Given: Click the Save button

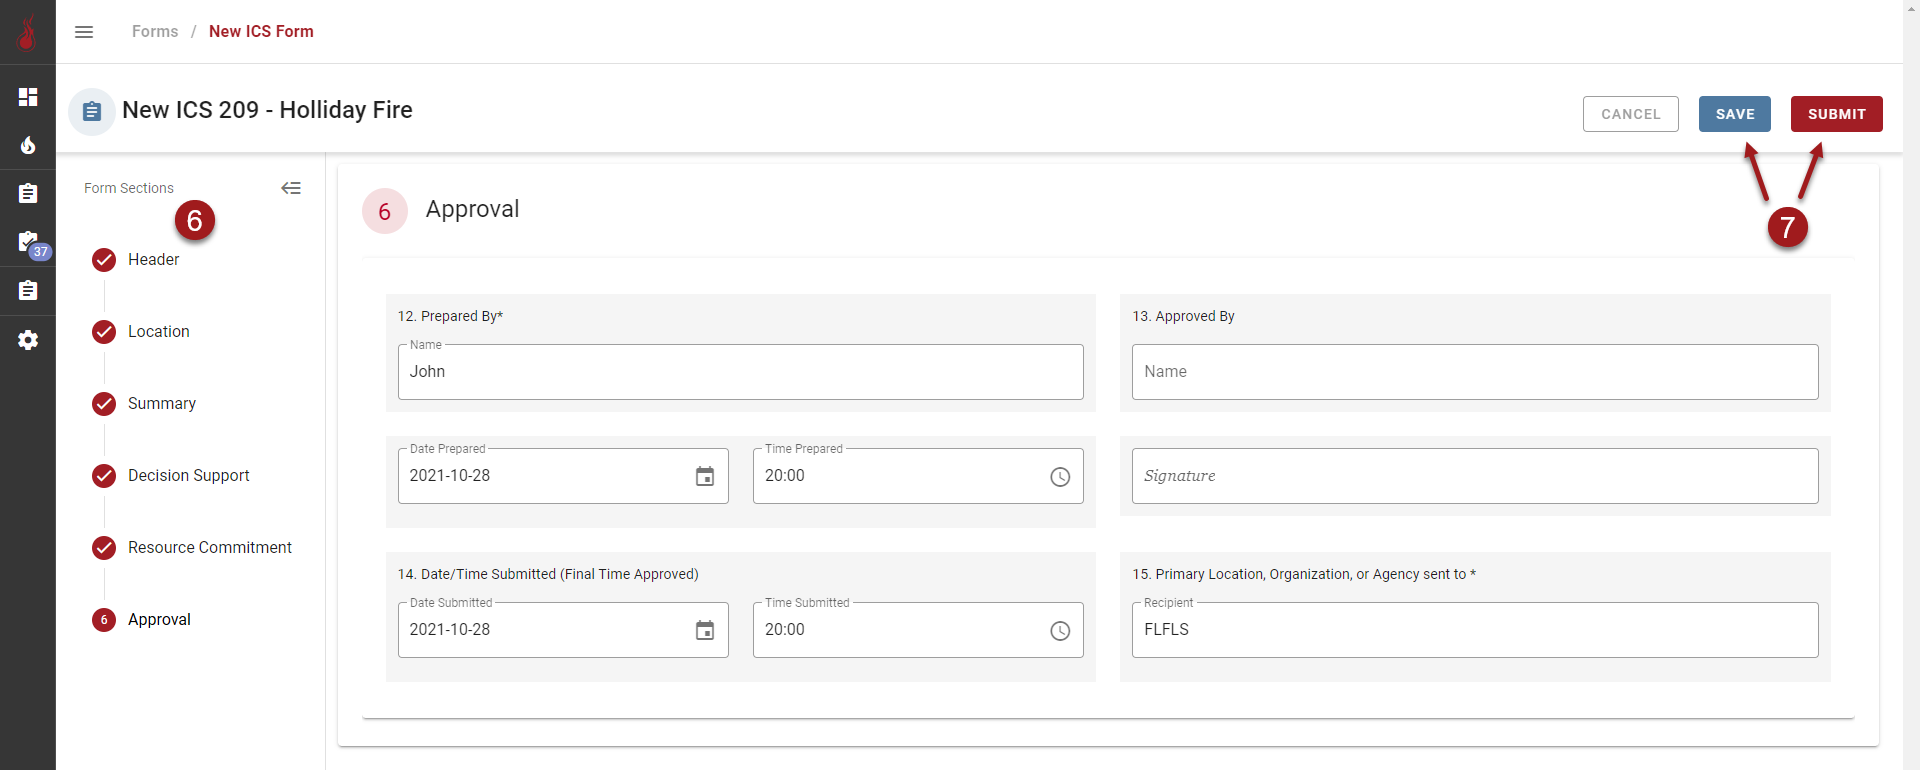Looking at the screenshot, I should (1734, 114).
